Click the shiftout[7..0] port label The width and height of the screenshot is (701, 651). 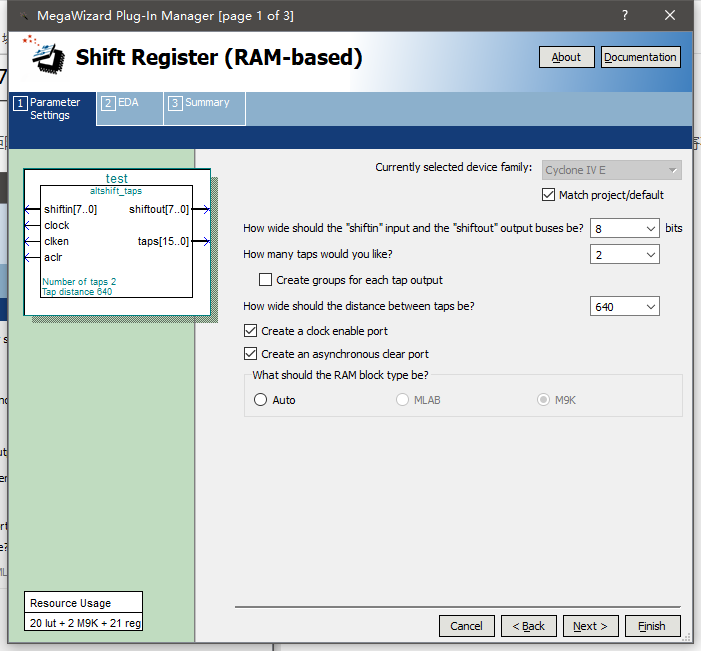(x=159, y=209)
